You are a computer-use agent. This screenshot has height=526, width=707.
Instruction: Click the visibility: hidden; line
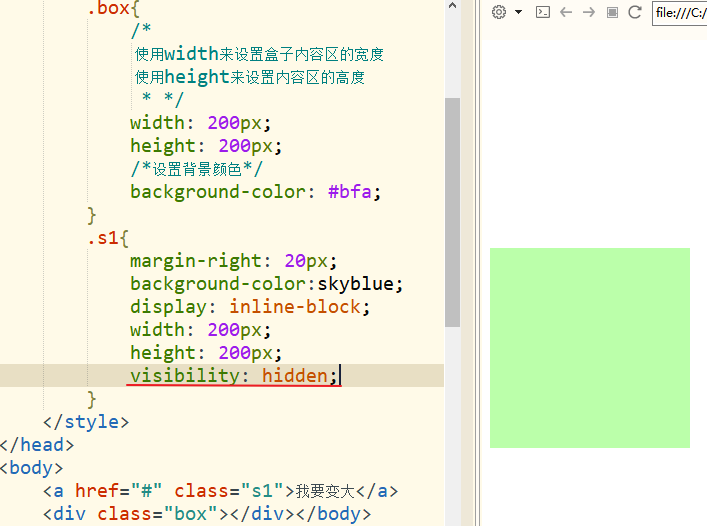coord(234,376)
